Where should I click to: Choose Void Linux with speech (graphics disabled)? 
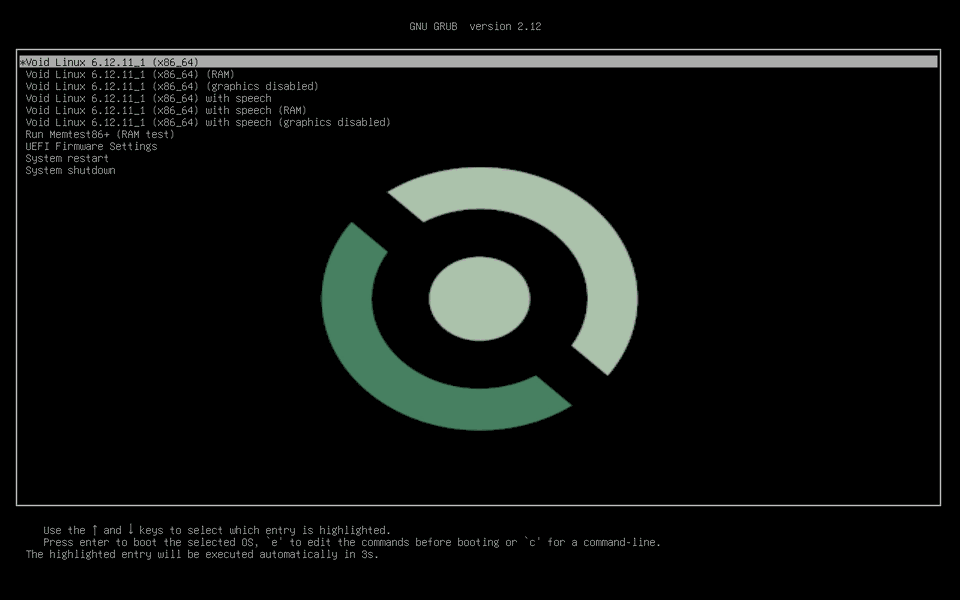[x=208, y=122]
